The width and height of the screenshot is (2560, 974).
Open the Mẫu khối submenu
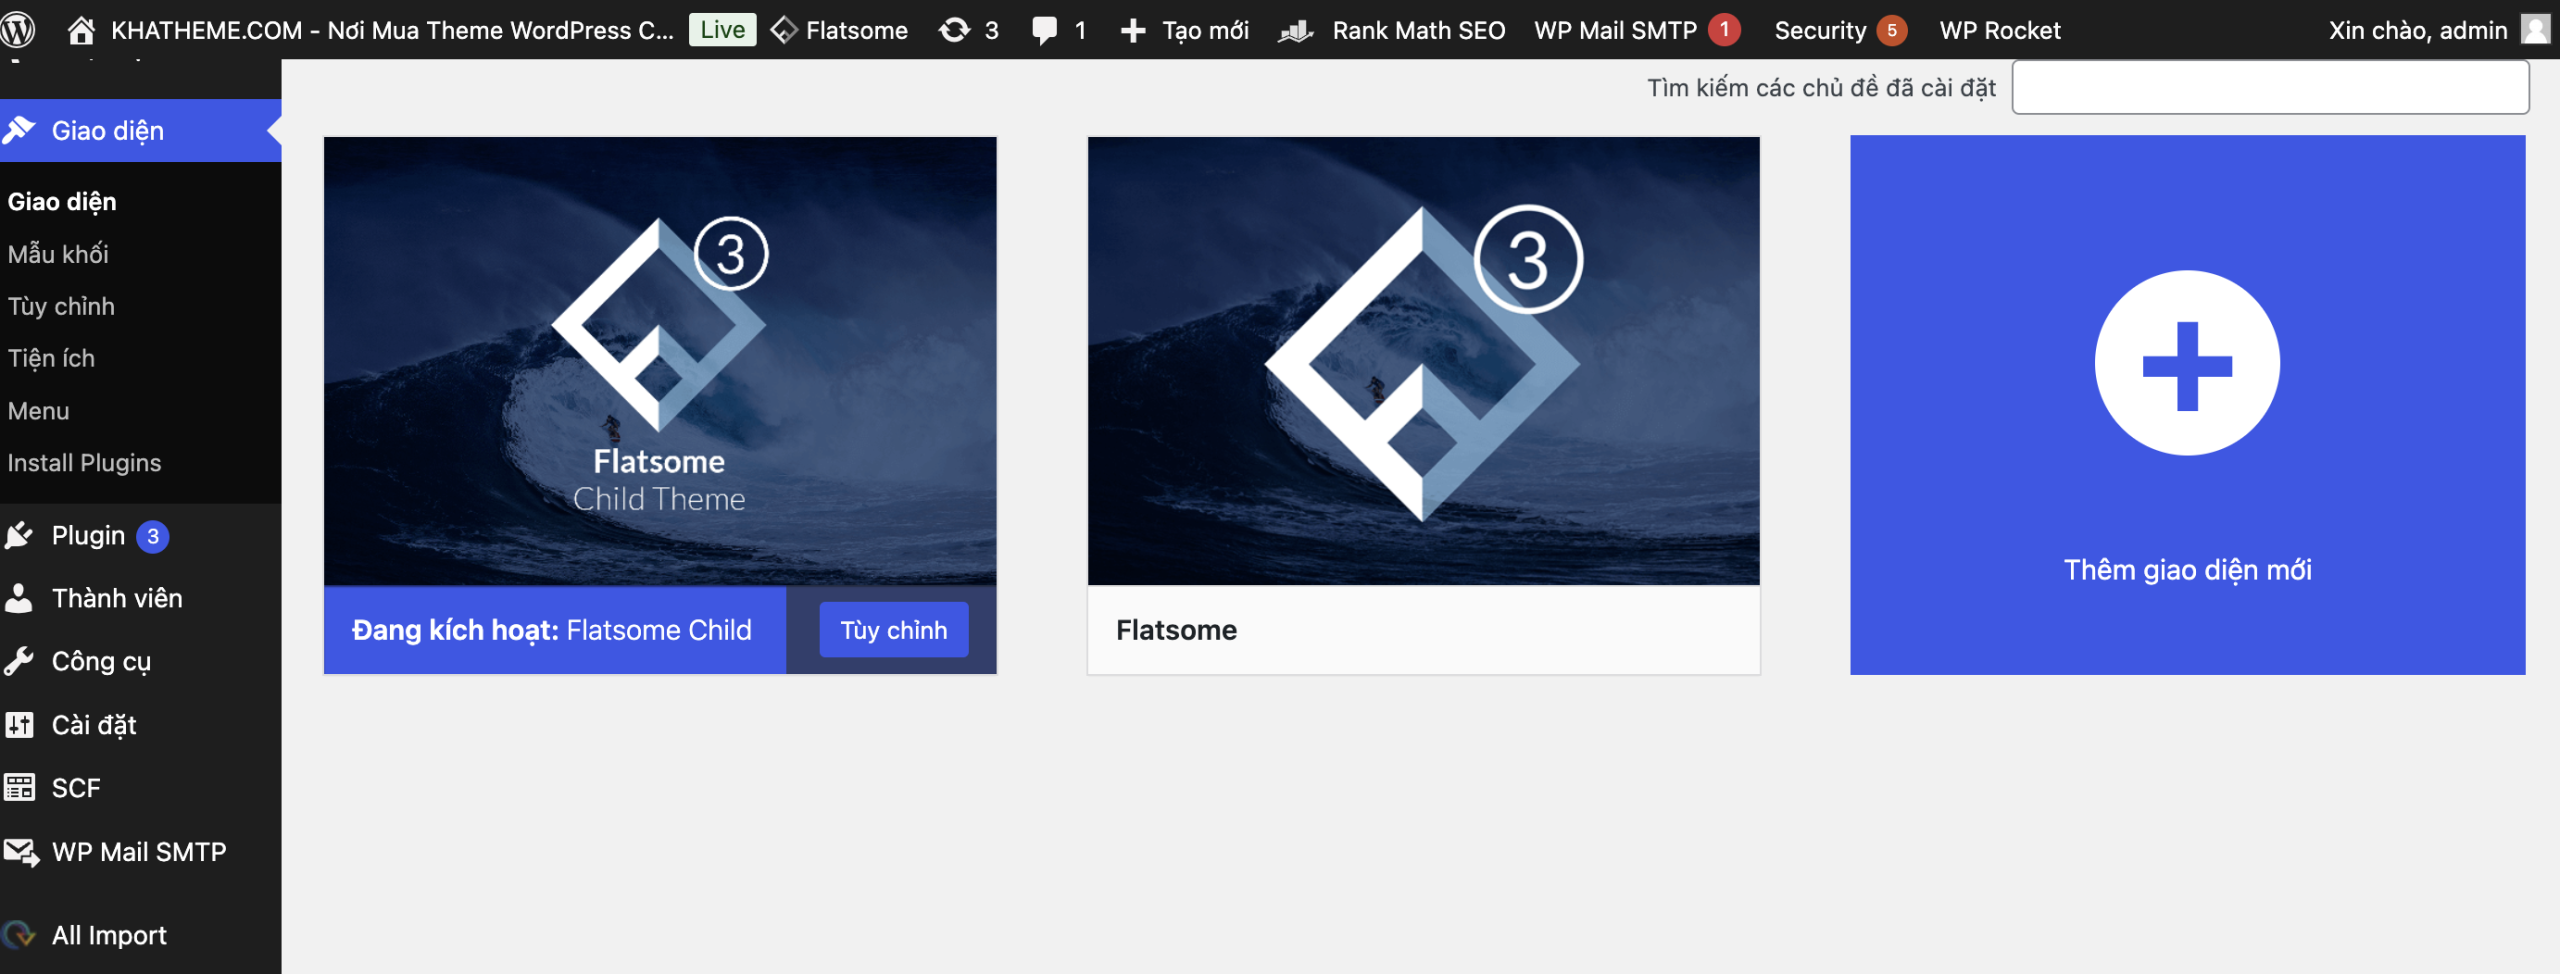(58, 254)
